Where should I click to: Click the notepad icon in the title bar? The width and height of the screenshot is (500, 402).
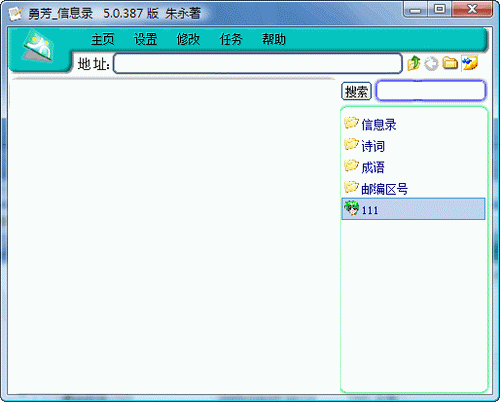[x=15, y=14]
